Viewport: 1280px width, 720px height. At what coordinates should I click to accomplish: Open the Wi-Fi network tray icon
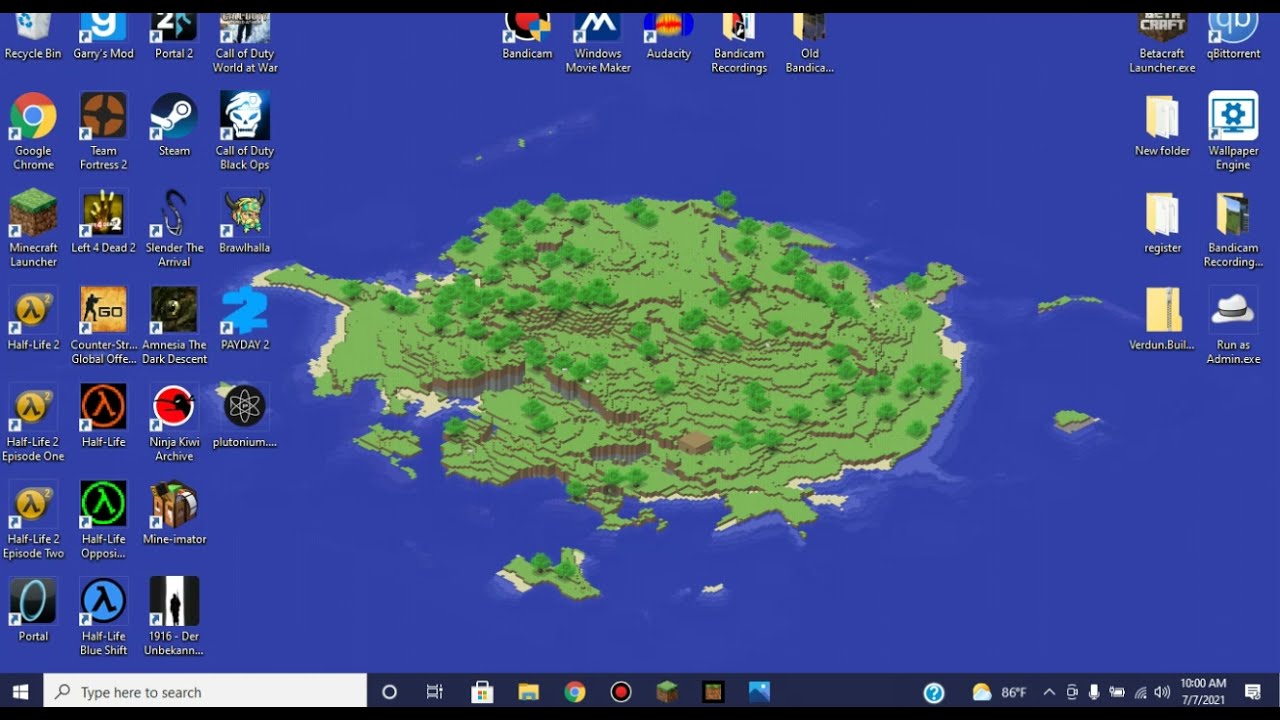click(x=1140, y=692)
